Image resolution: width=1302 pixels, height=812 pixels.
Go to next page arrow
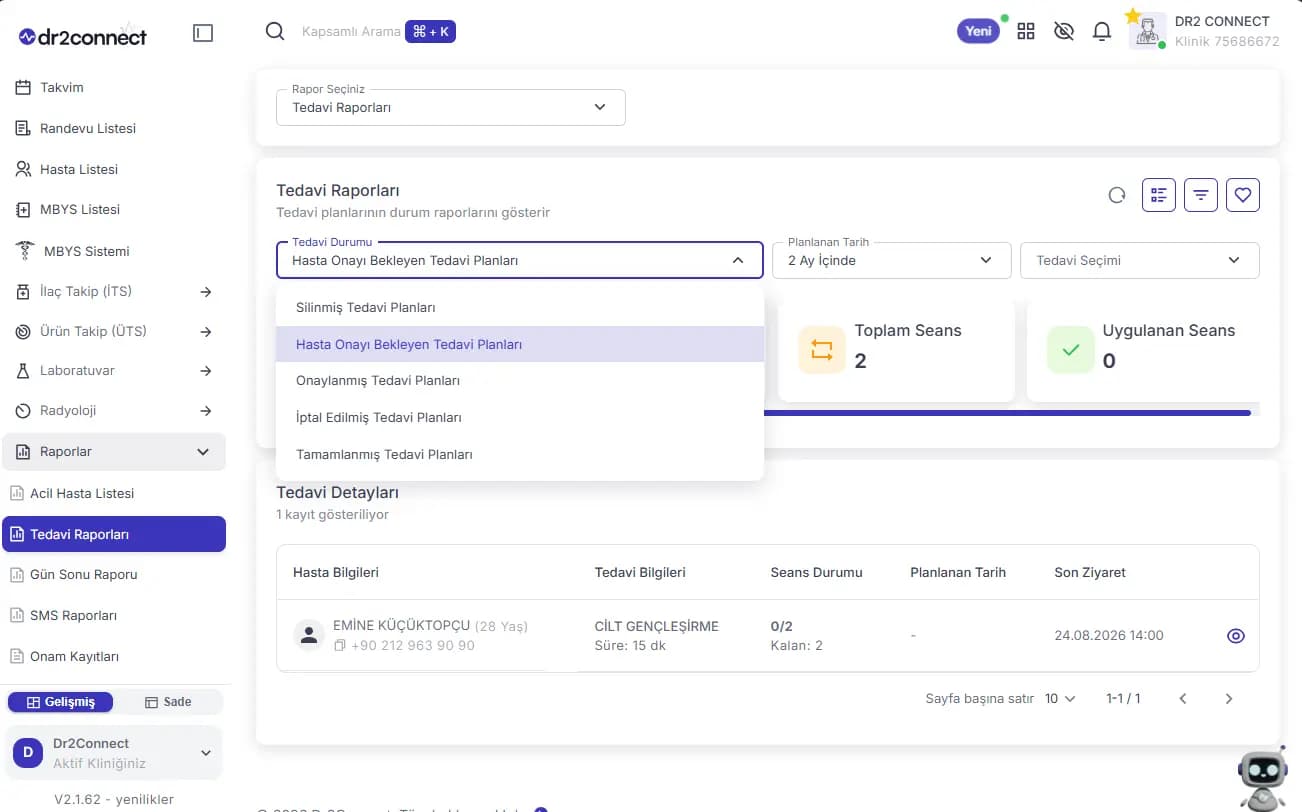coord(1229,699)
